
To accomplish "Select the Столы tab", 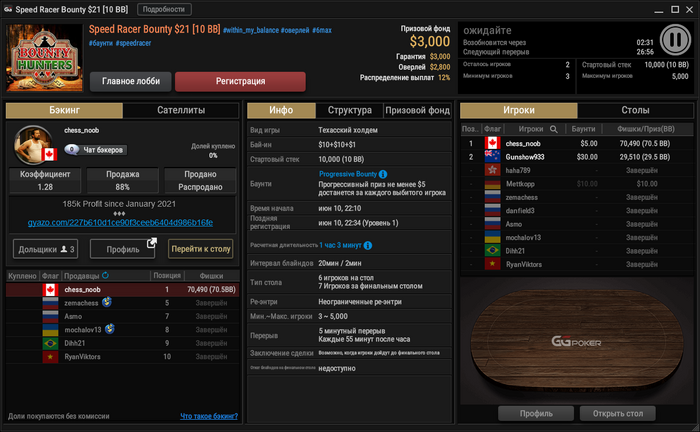I will coord(635,110).
